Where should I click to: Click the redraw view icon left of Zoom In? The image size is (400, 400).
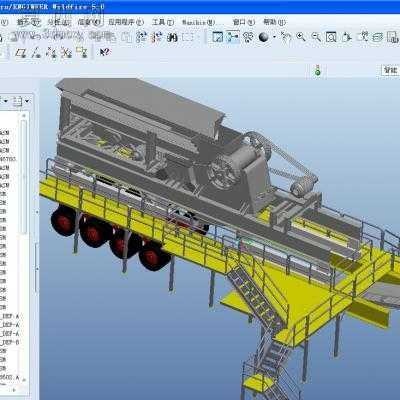click(x=286, y=37)
